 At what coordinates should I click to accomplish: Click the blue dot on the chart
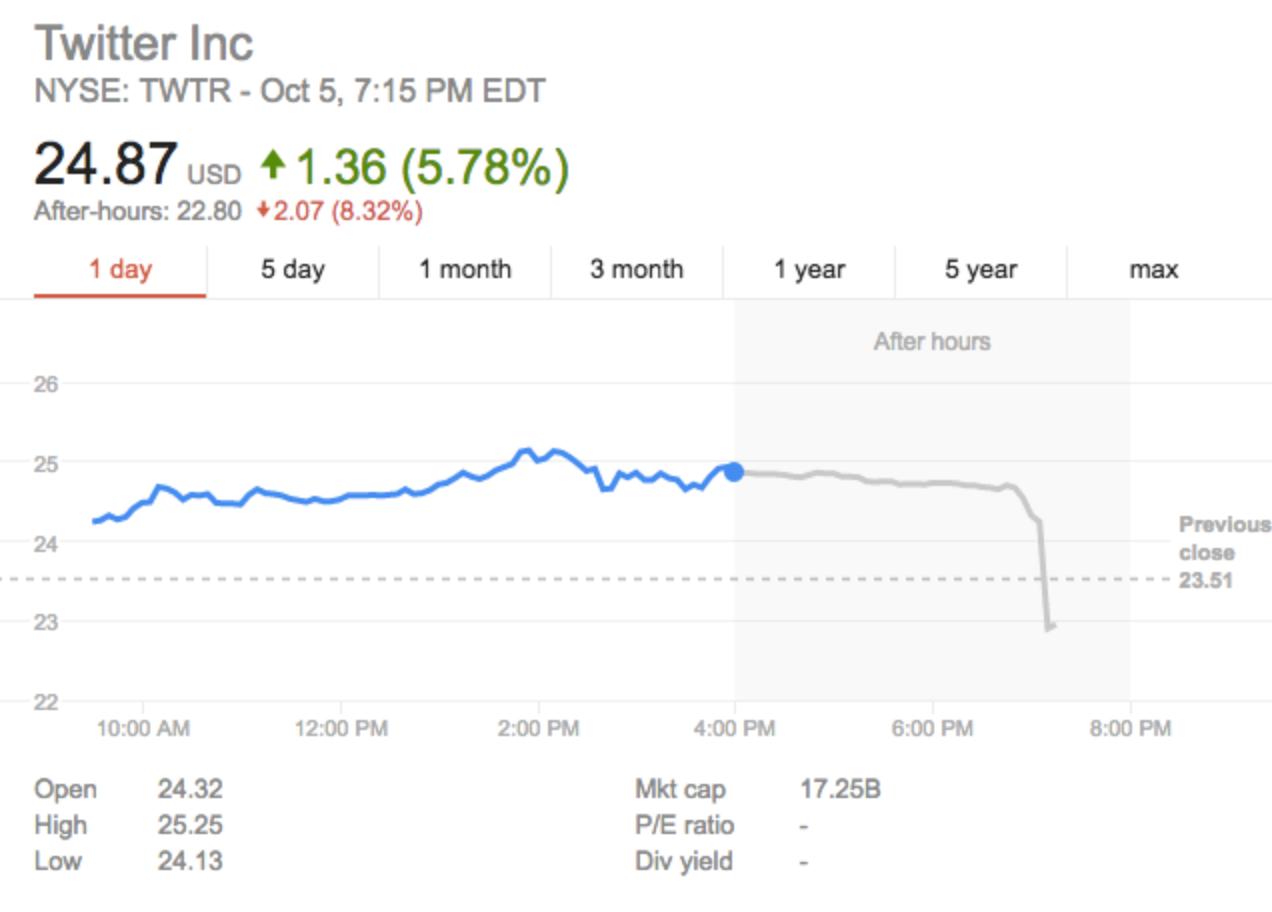point(734,472)
